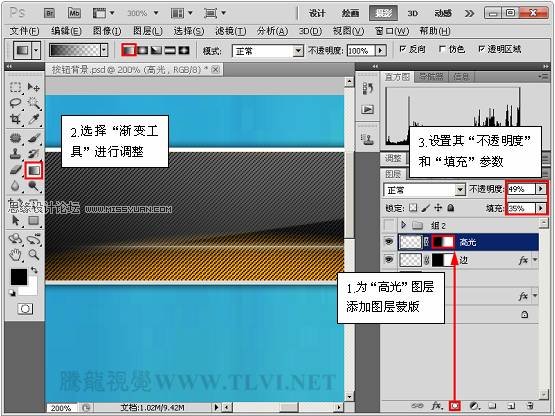
Task: Select the Zoom tool
Action: click(x=34, y=254)
